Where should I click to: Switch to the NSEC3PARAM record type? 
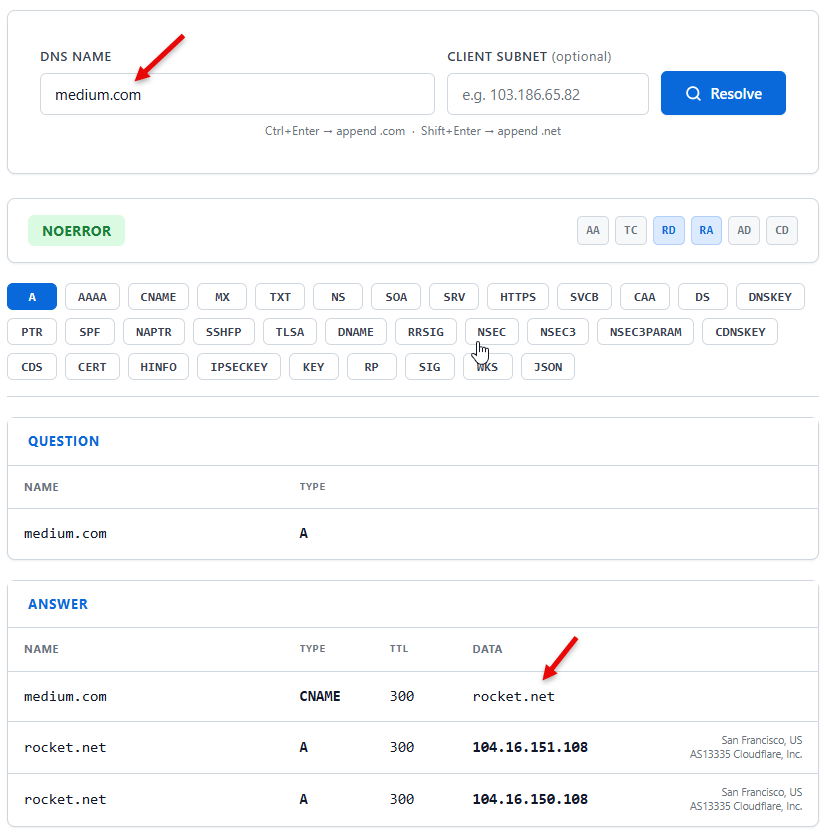point(645,332)
